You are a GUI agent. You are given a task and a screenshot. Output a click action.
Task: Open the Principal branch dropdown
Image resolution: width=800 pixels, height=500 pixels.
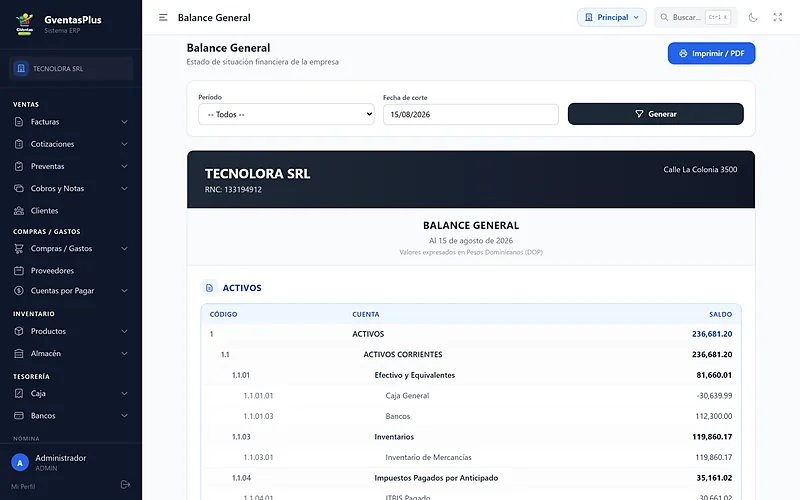click(x=612, y=17)
